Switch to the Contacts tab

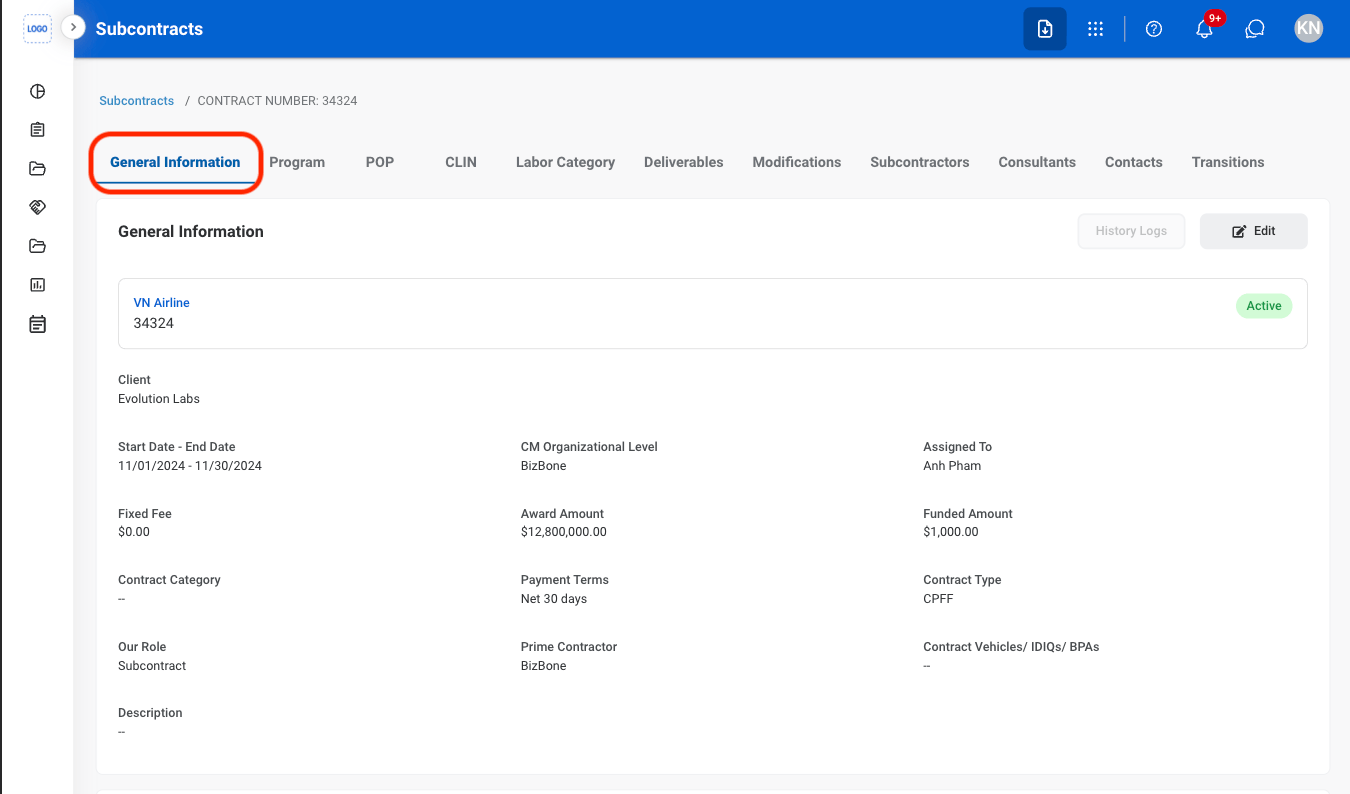1134,162
